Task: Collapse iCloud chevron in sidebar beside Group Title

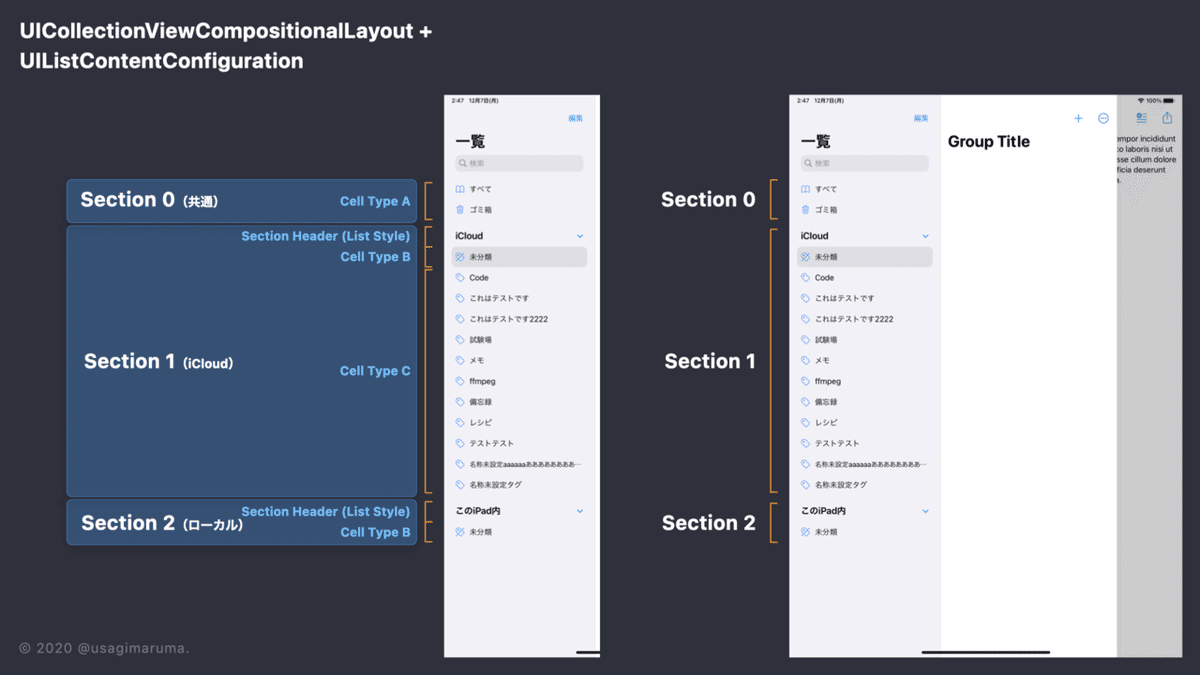Action: pyautogui.click(x=925, y=236)
